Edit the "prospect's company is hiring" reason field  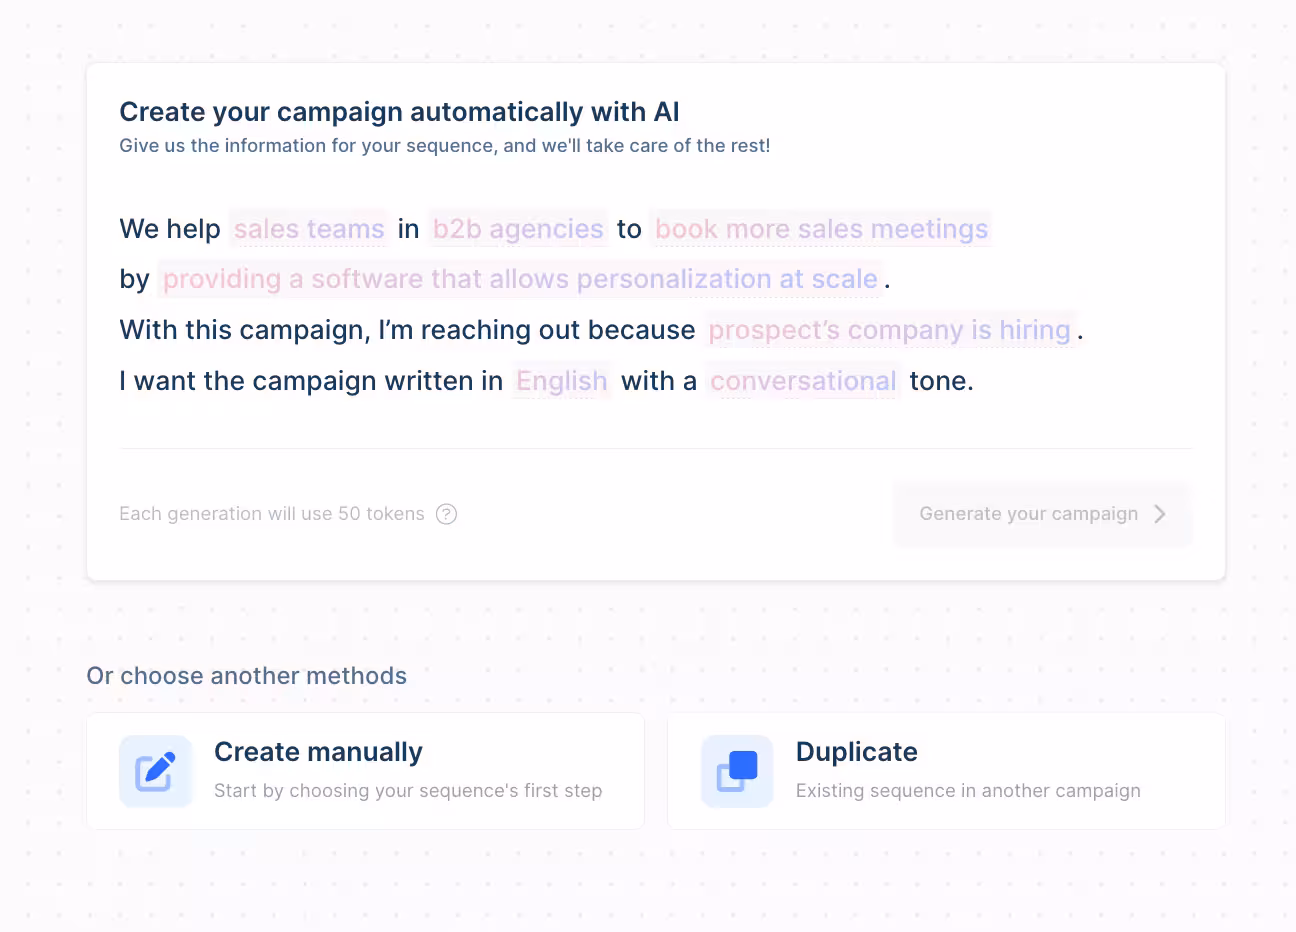pos(890,330)
